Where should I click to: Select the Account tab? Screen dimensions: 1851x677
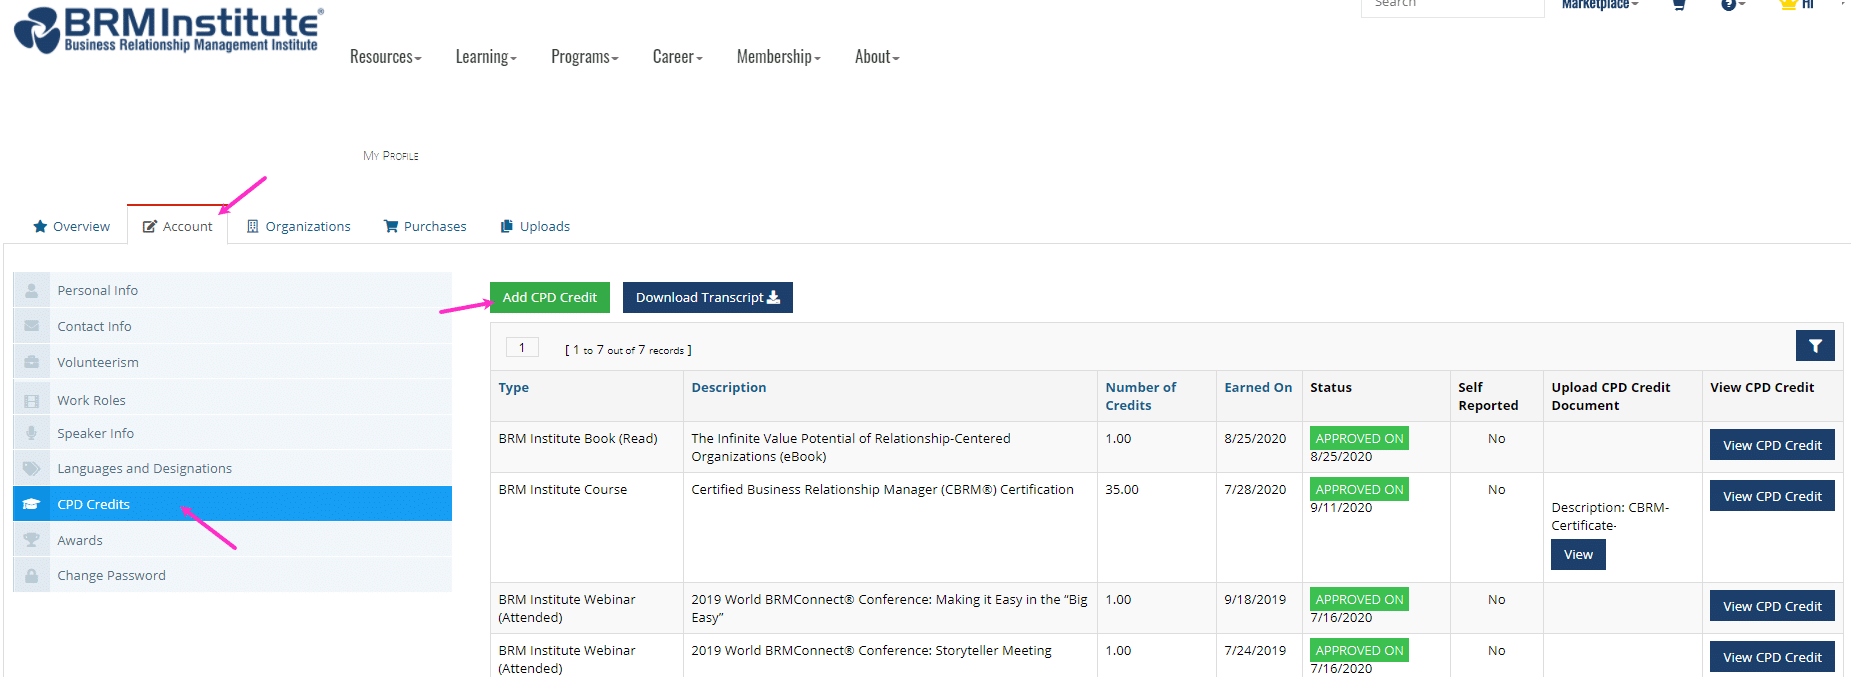pyautogui.click(x=177, y=226)
